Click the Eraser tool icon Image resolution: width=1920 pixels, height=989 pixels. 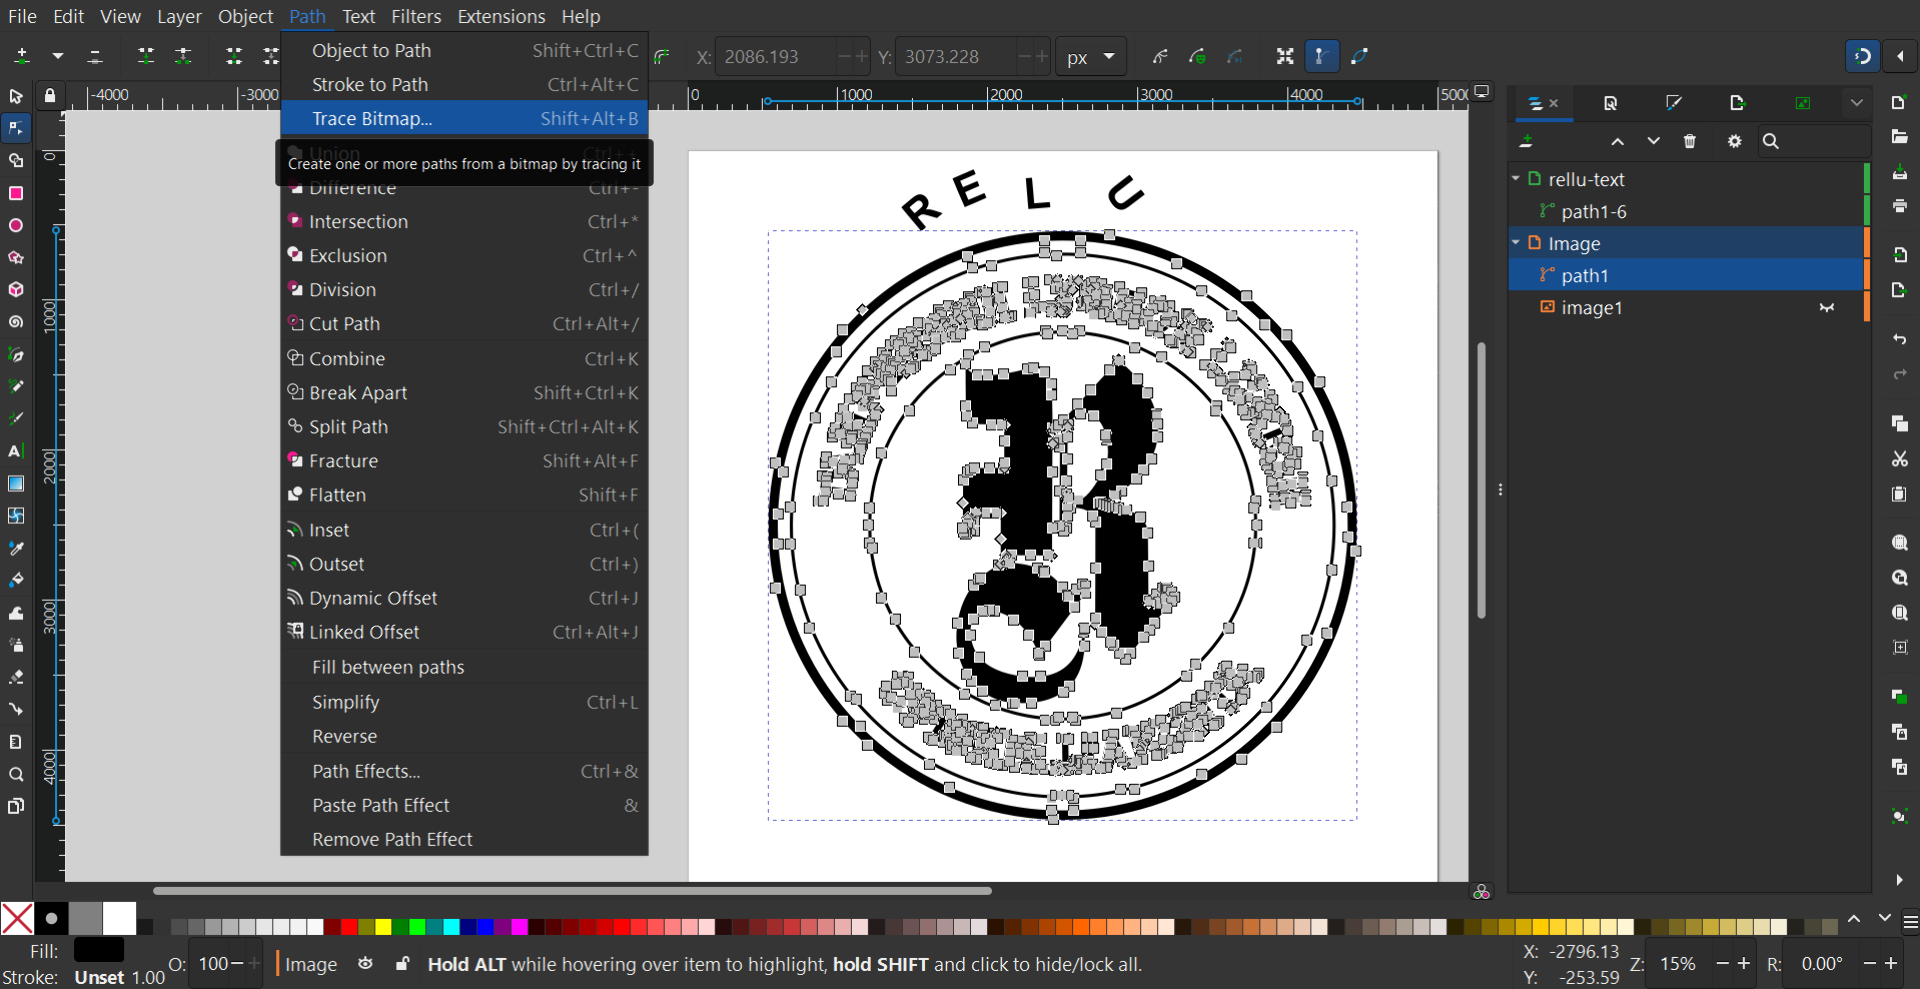(x=16, y=677)
